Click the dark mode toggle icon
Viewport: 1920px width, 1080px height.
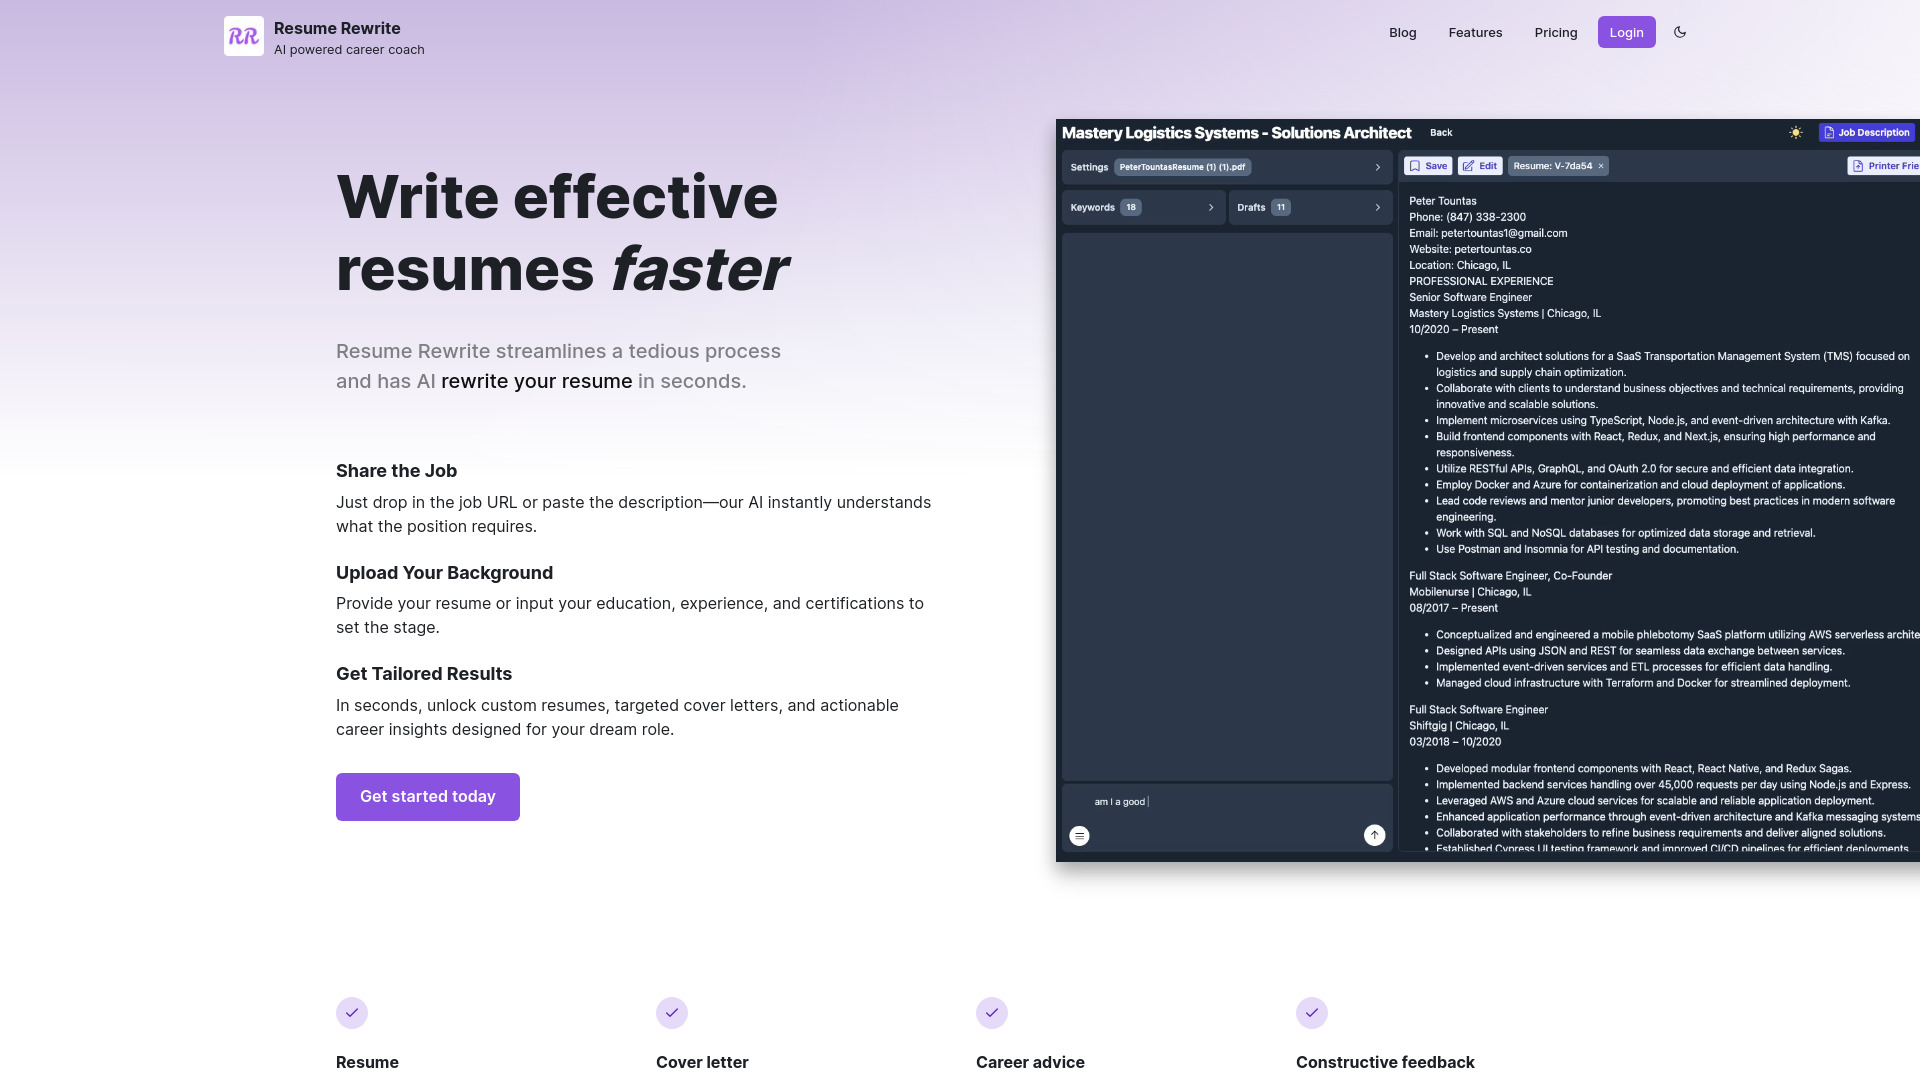pyautogui.click(x=1681, y=32)
